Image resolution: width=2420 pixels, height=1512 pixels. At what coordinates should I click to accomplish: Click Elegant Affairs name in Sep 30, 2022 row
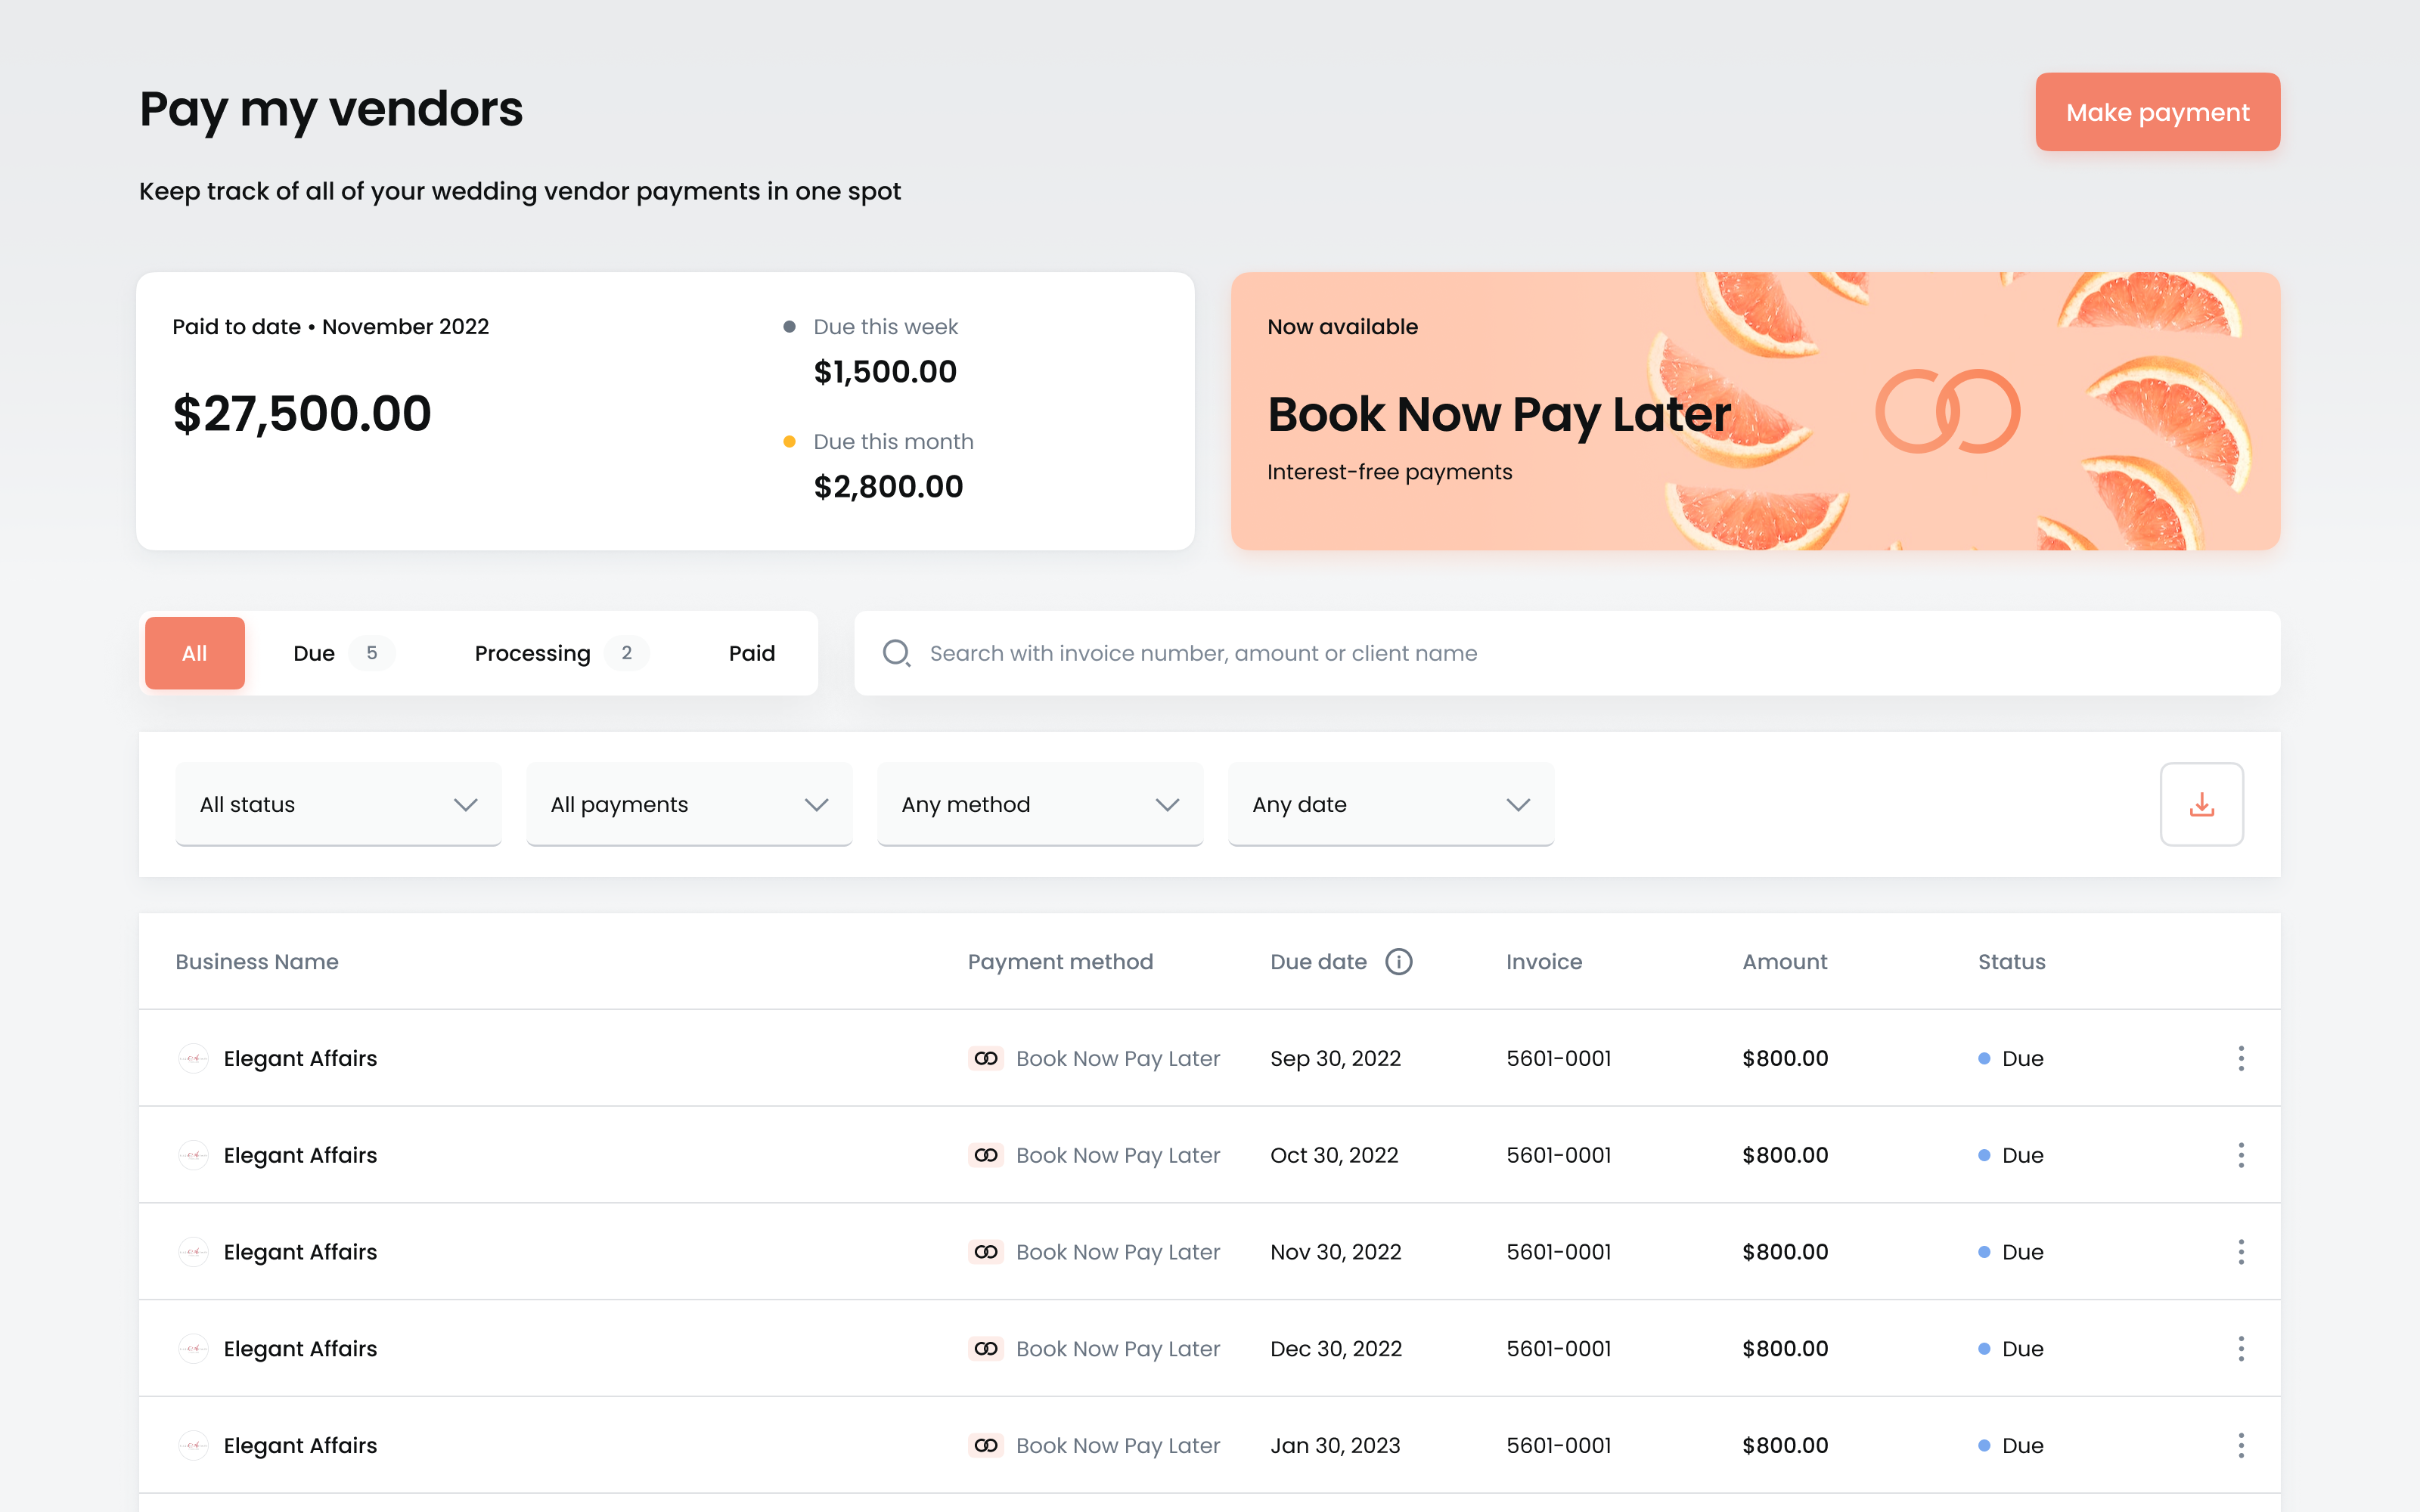click(x=300, y=1058)
